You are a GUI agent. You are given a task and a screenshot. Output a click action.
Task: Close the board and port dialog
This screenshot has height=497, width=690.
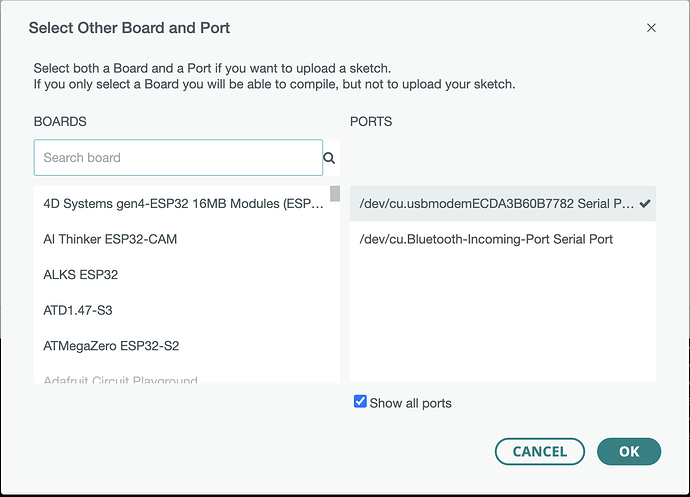coord(651,28)
